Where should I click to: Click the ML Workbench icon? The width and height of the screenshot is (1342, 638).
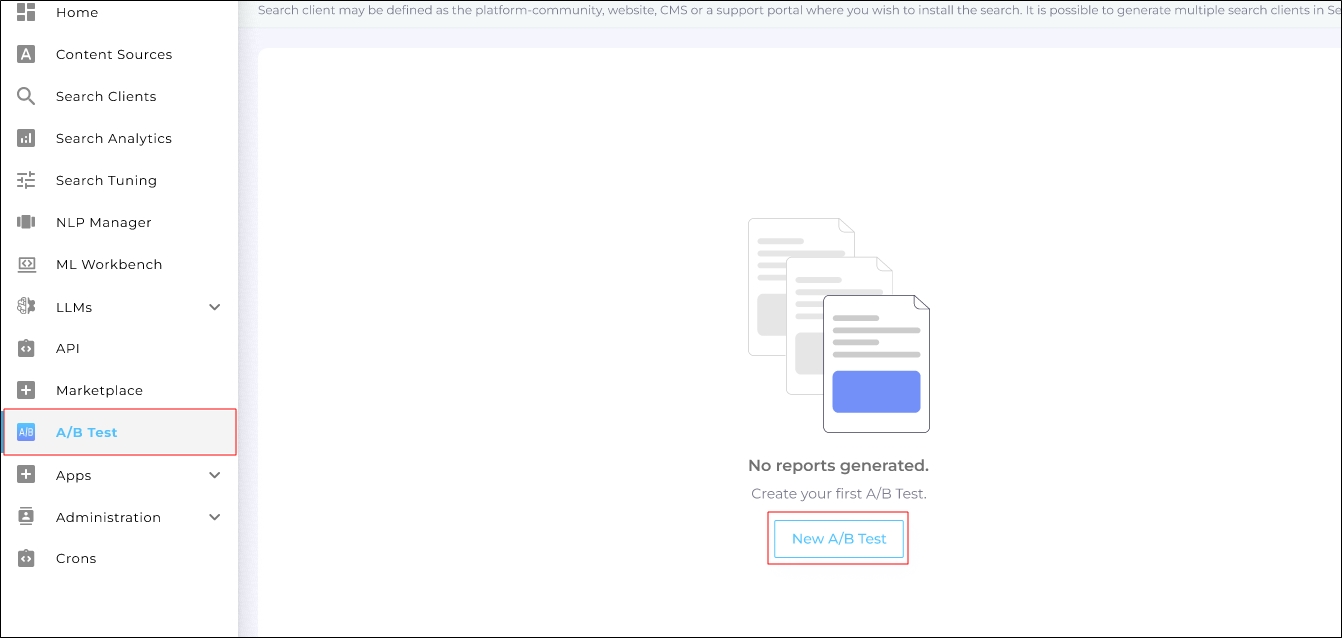pos(26,264)
